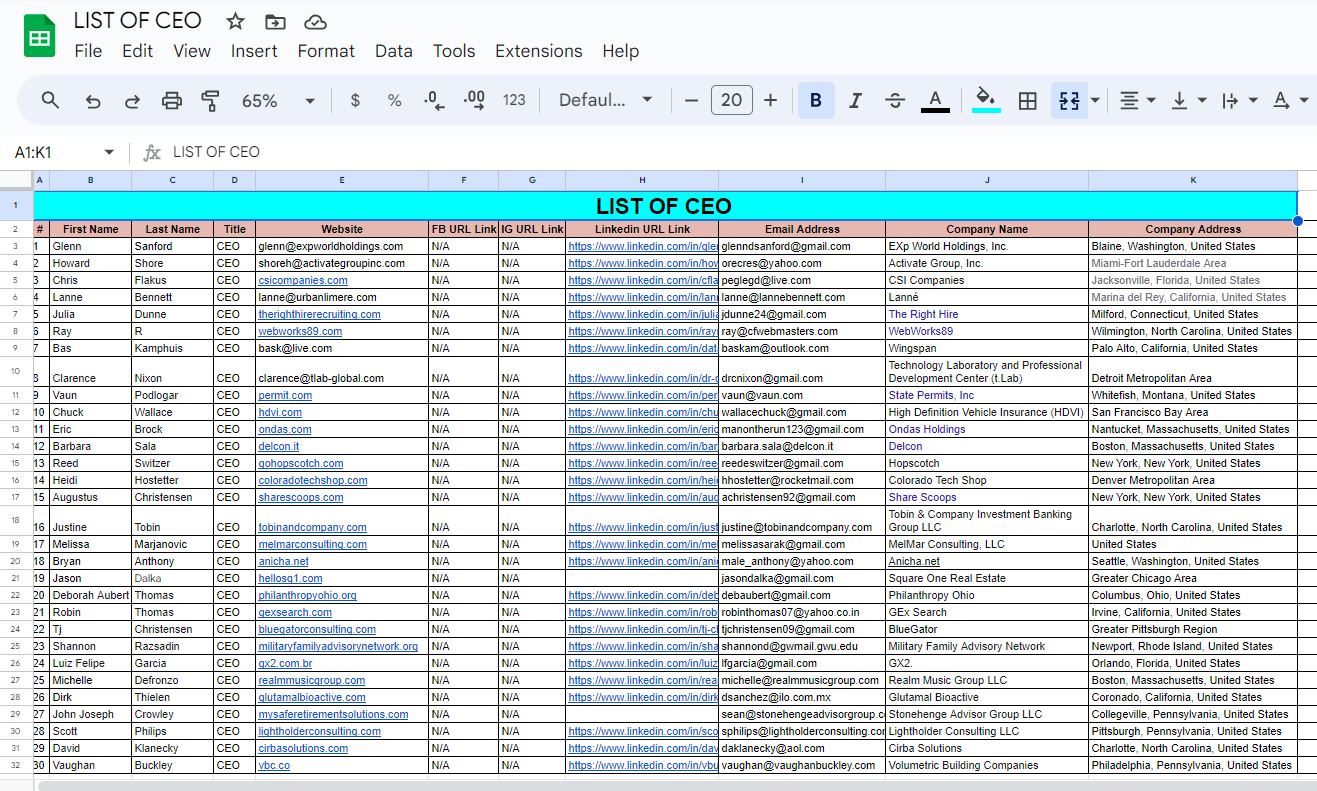Format as currency with dollar icon
Viewport: 1317px width, 791px height.
click(355, 100)
